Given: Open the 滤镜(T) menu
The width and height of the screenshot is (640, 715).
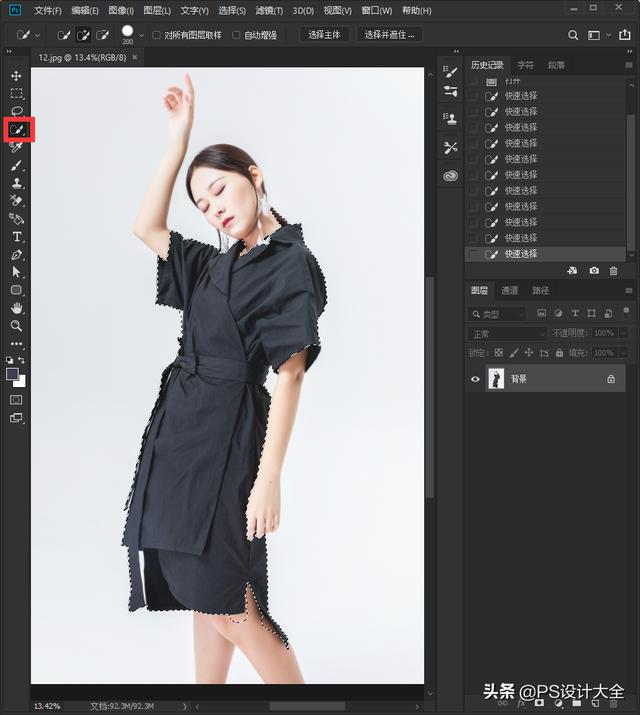Looking at the screenshot, I should point(269,10).
